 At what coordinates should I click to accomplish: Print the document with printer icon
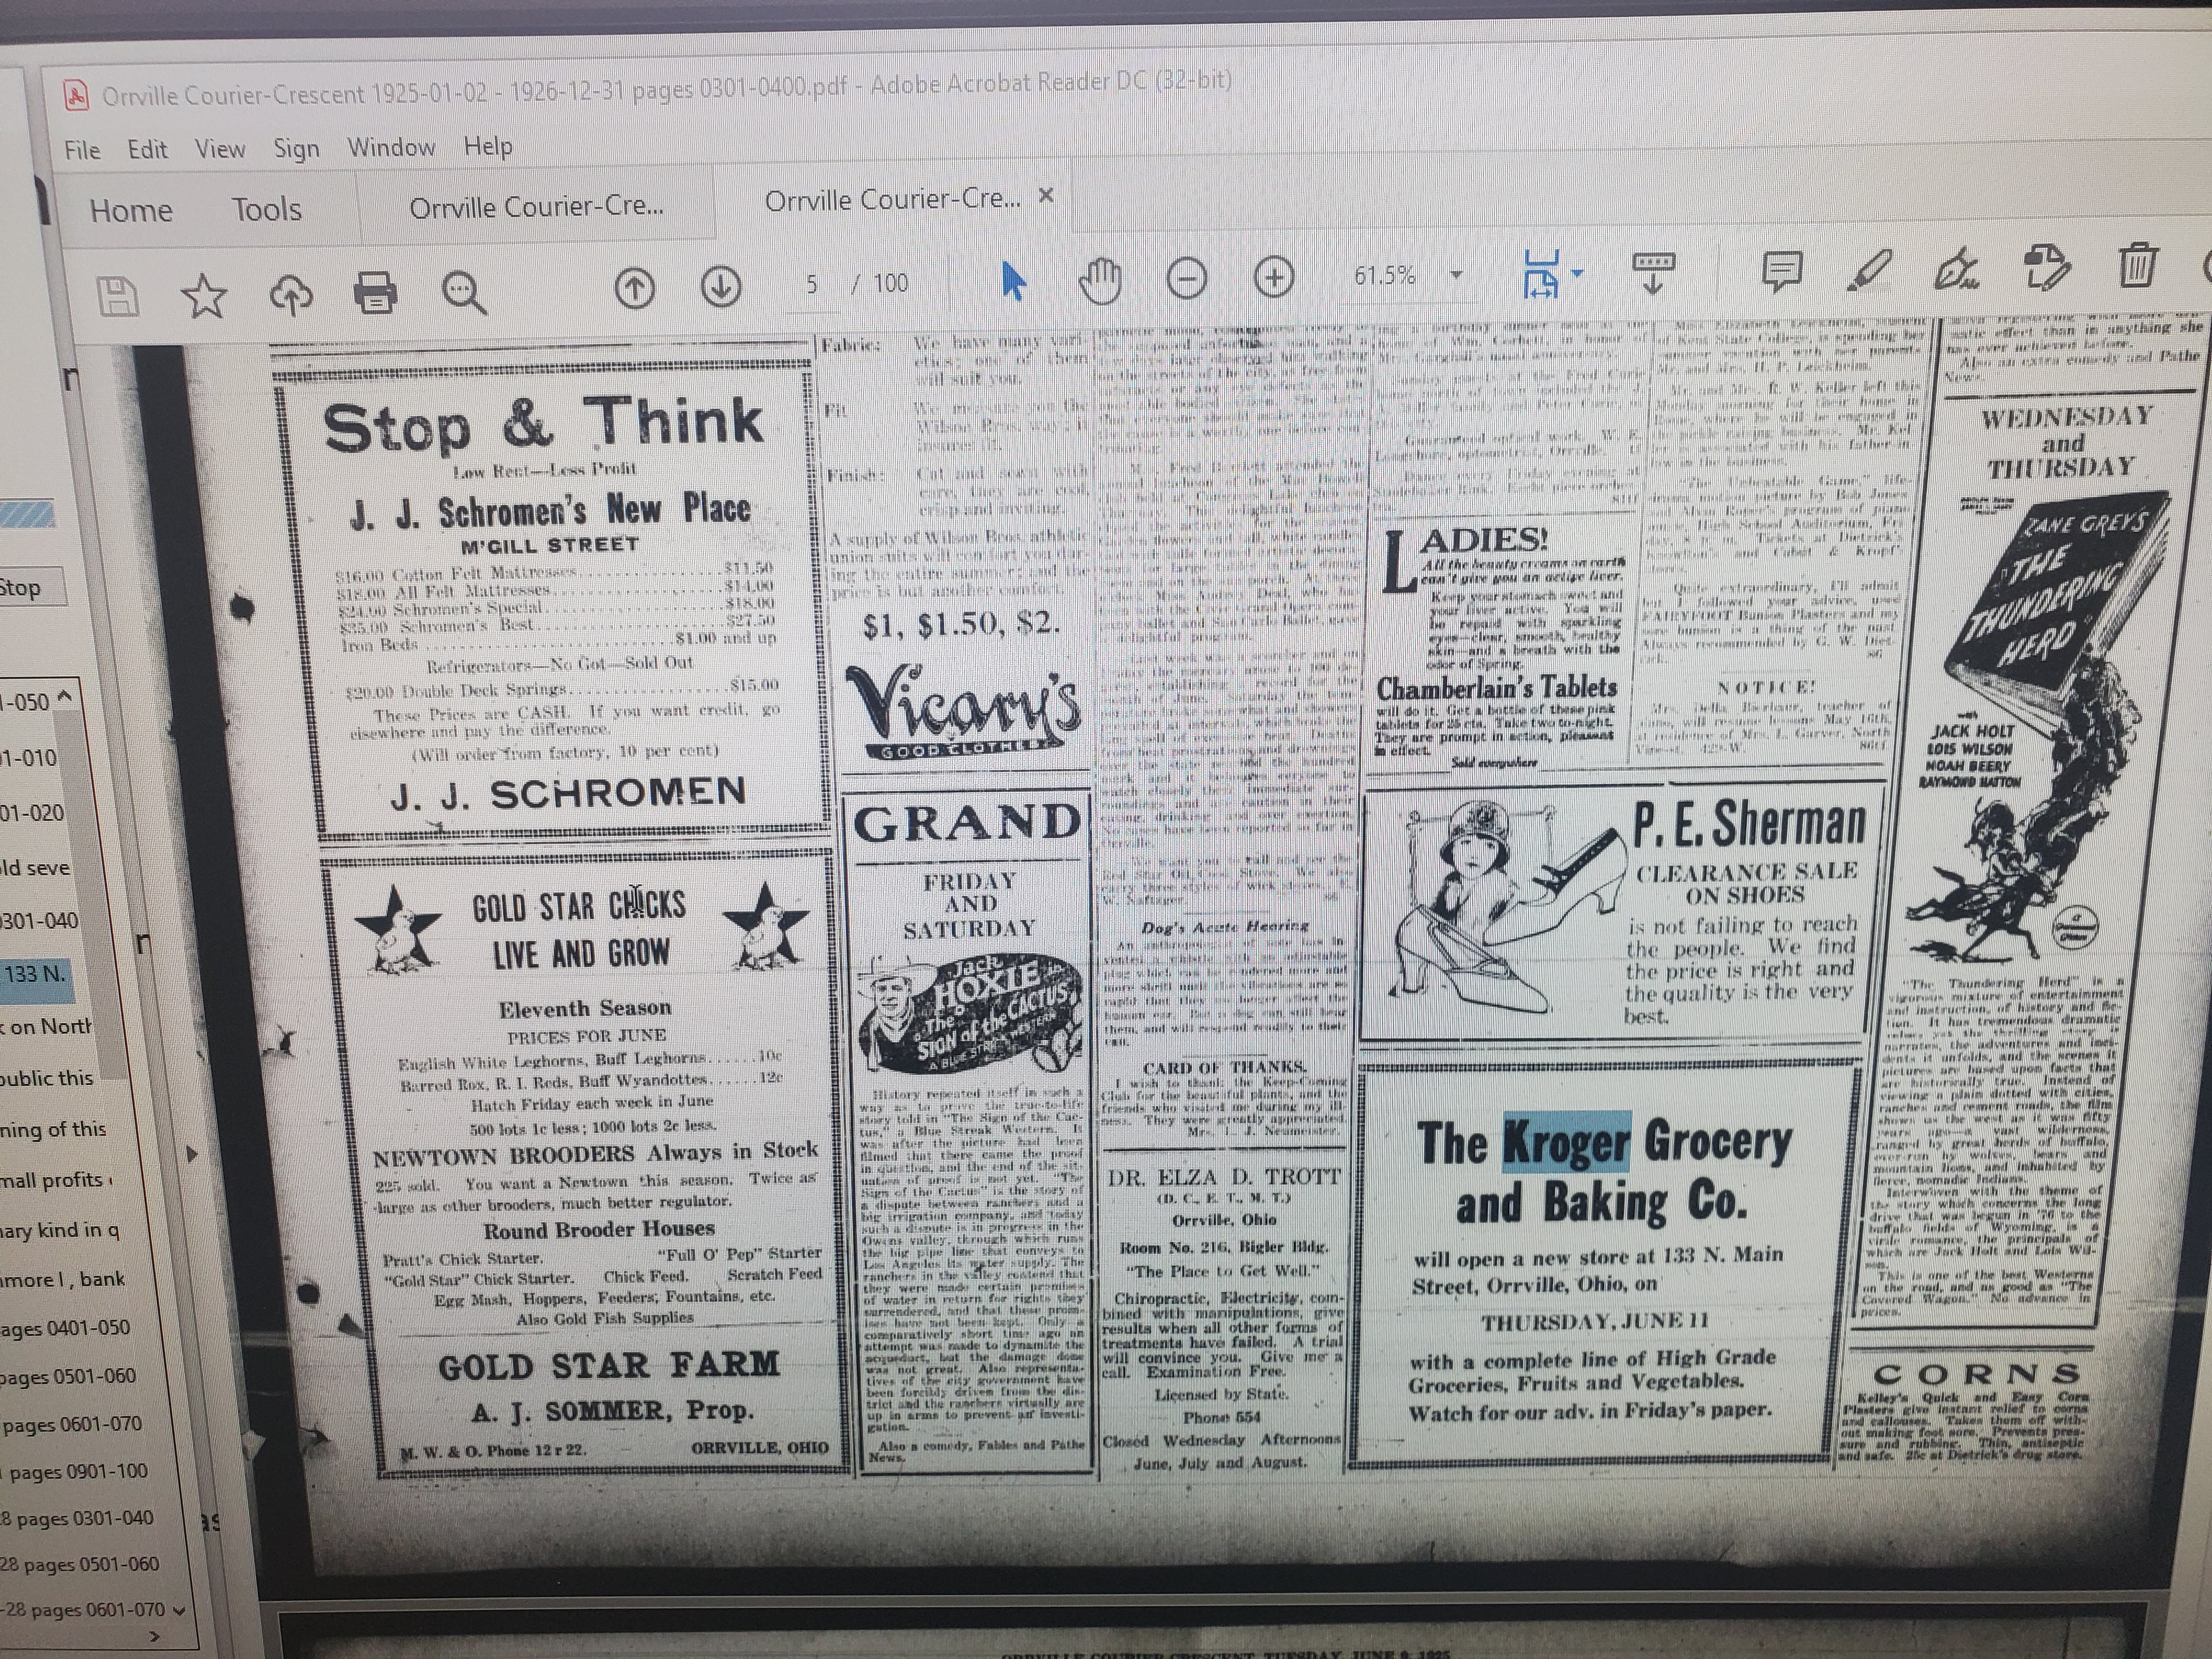(376, 292)
